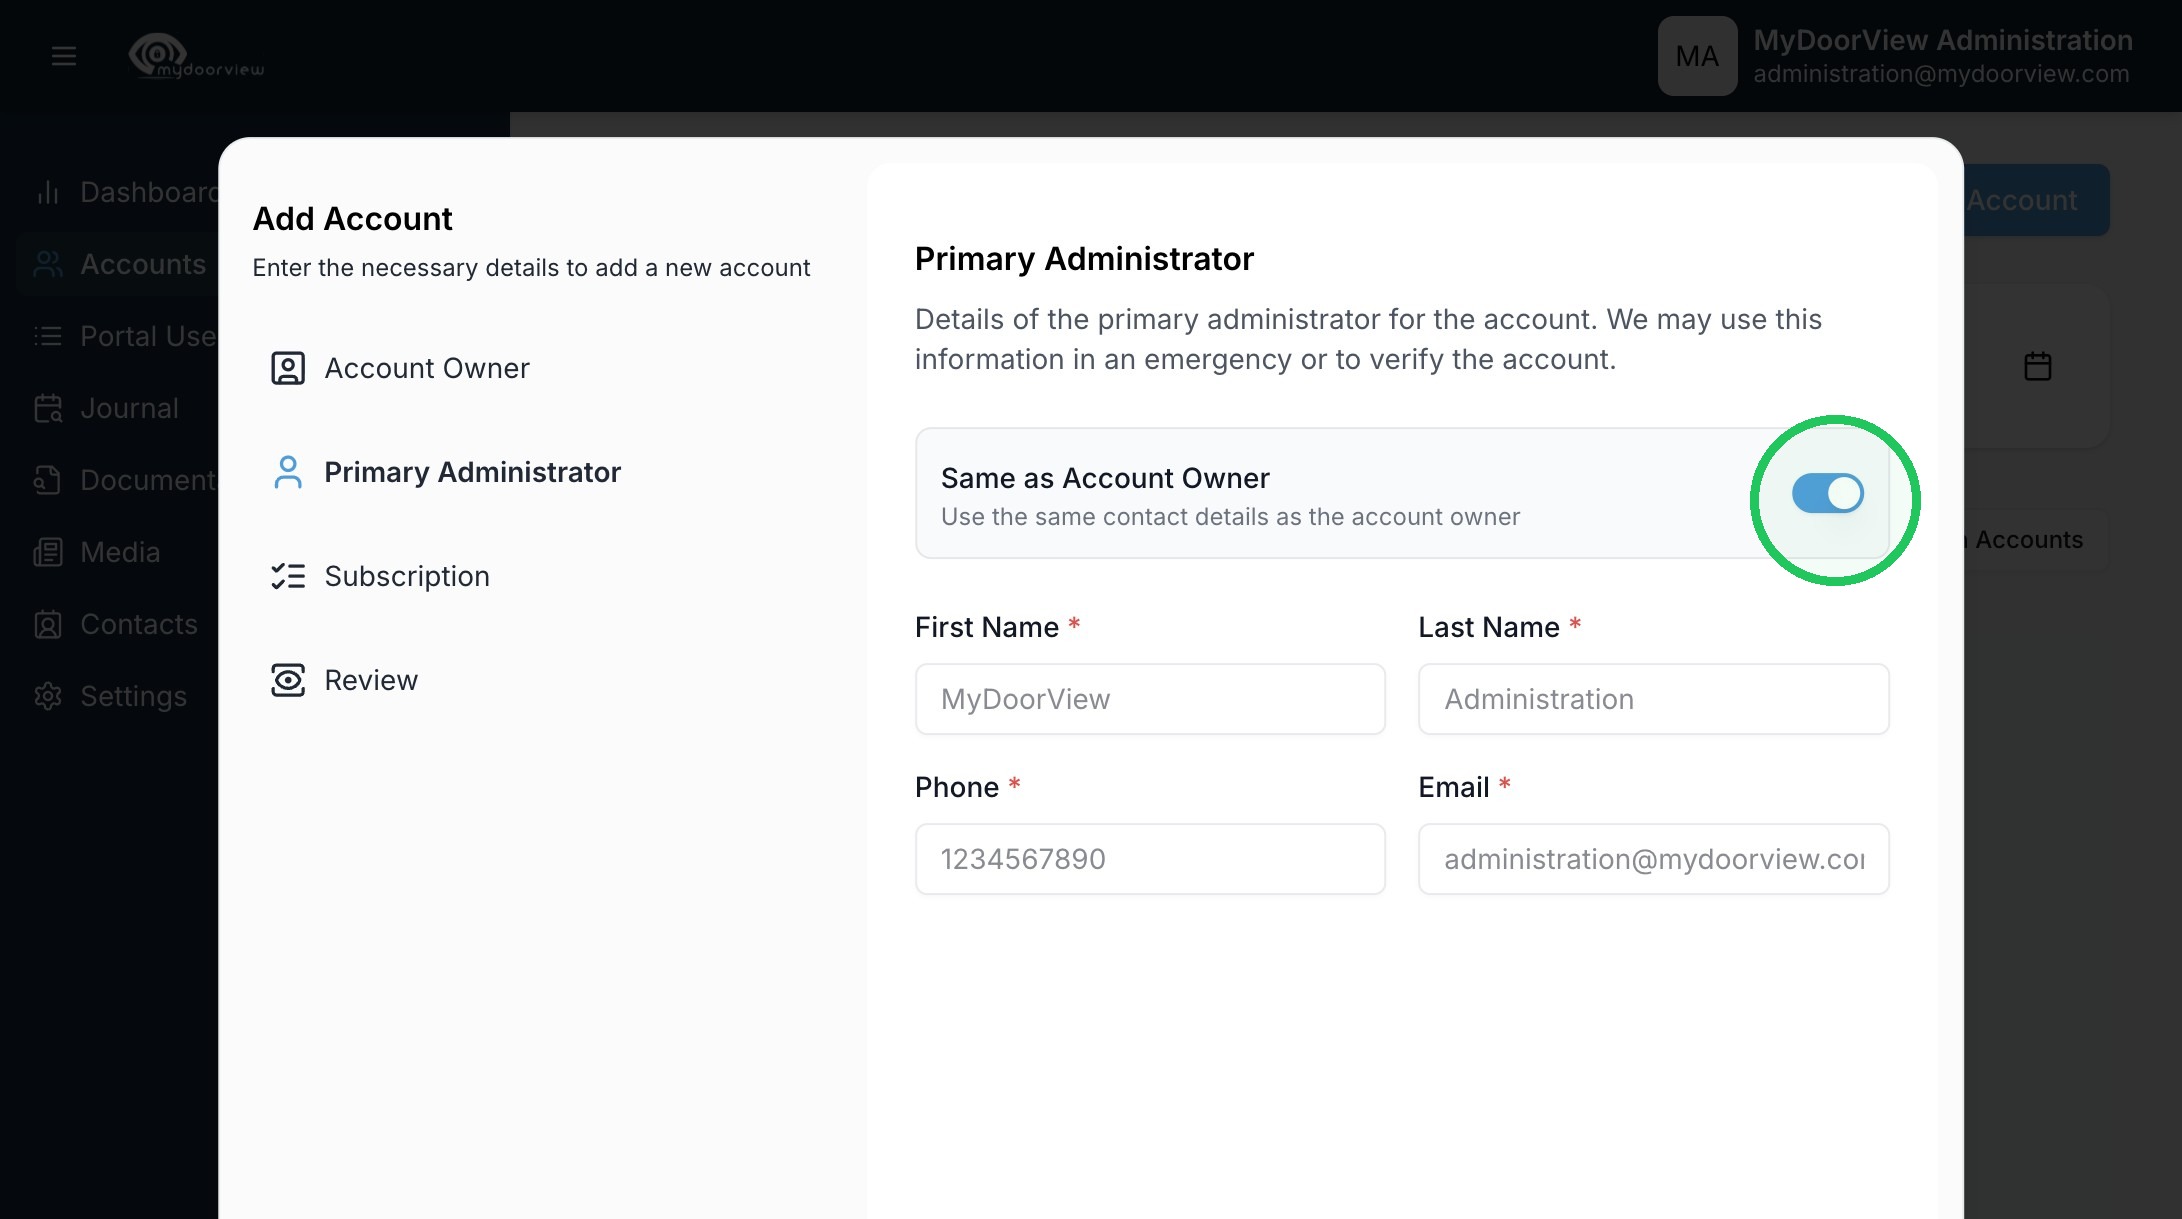This screenshot has width=2182, height=1219.
Task: Click the Add Account dialog title
Action: [x=352, y=218]
